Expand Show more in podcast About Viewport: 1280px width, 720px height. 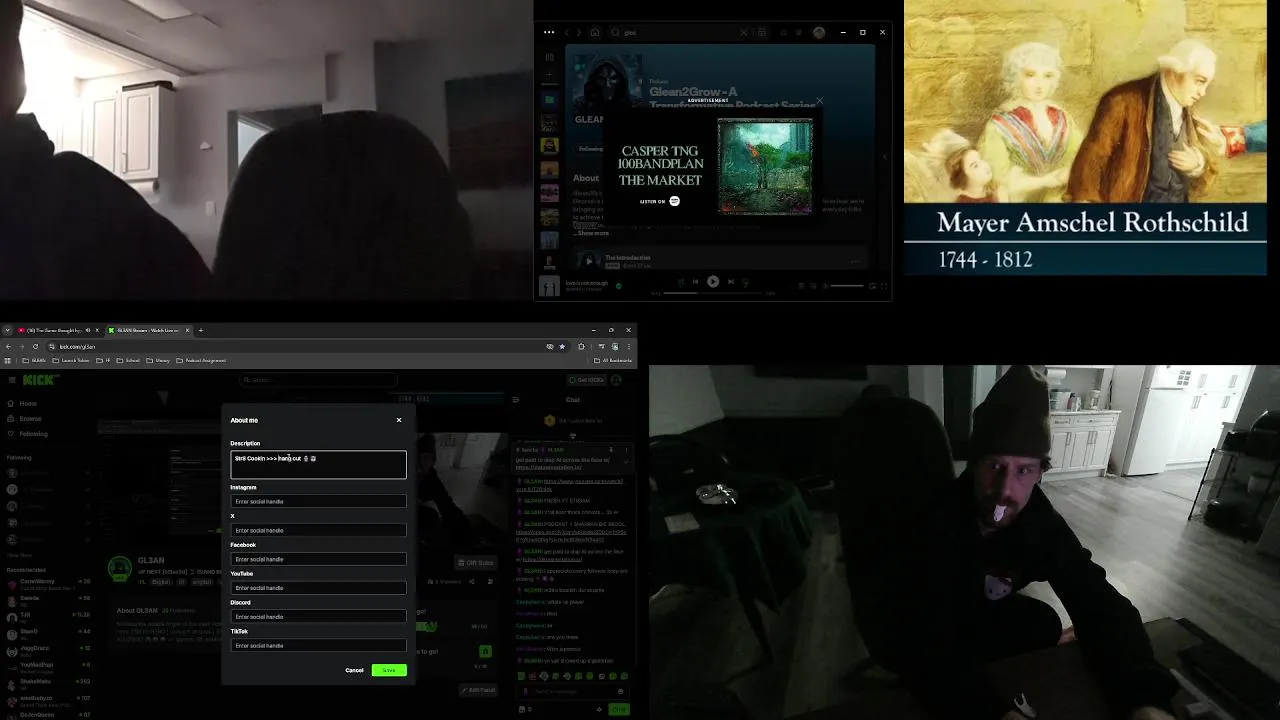pyautogui.click(x=592, y=233)
